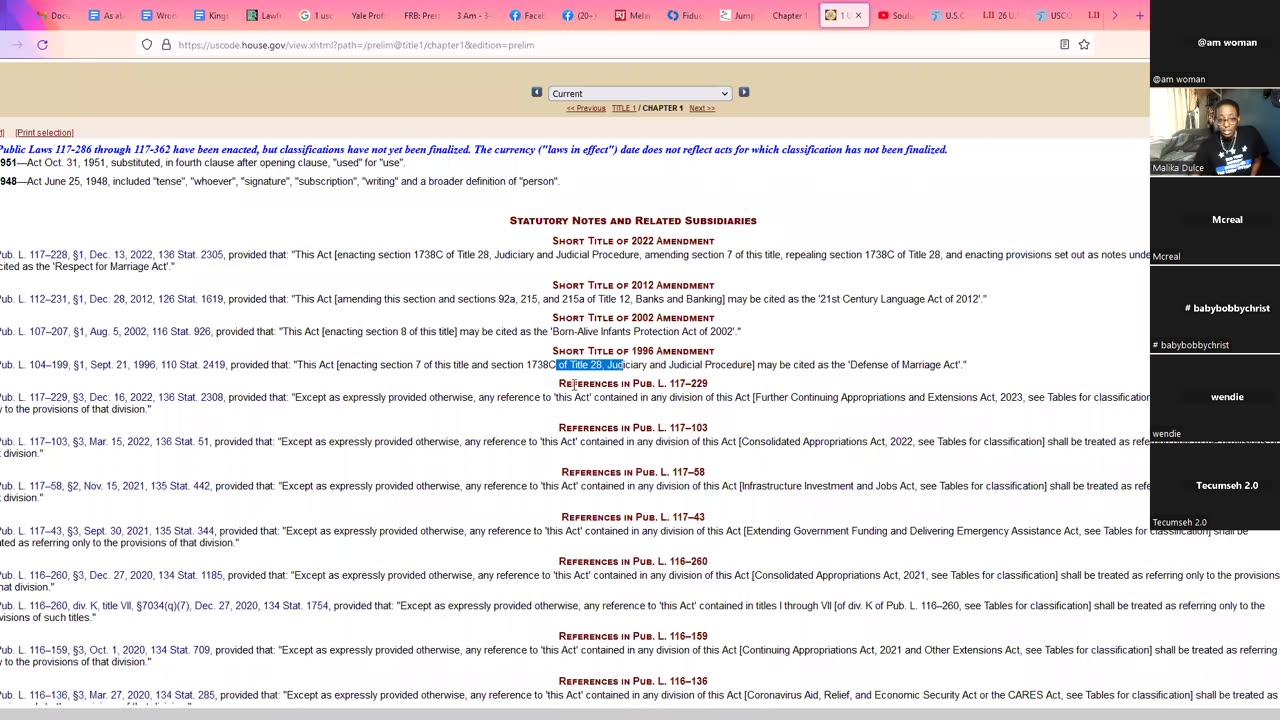Open tracking protection shield icon
The image size is (1280, 720).
[x=147, y=45]
